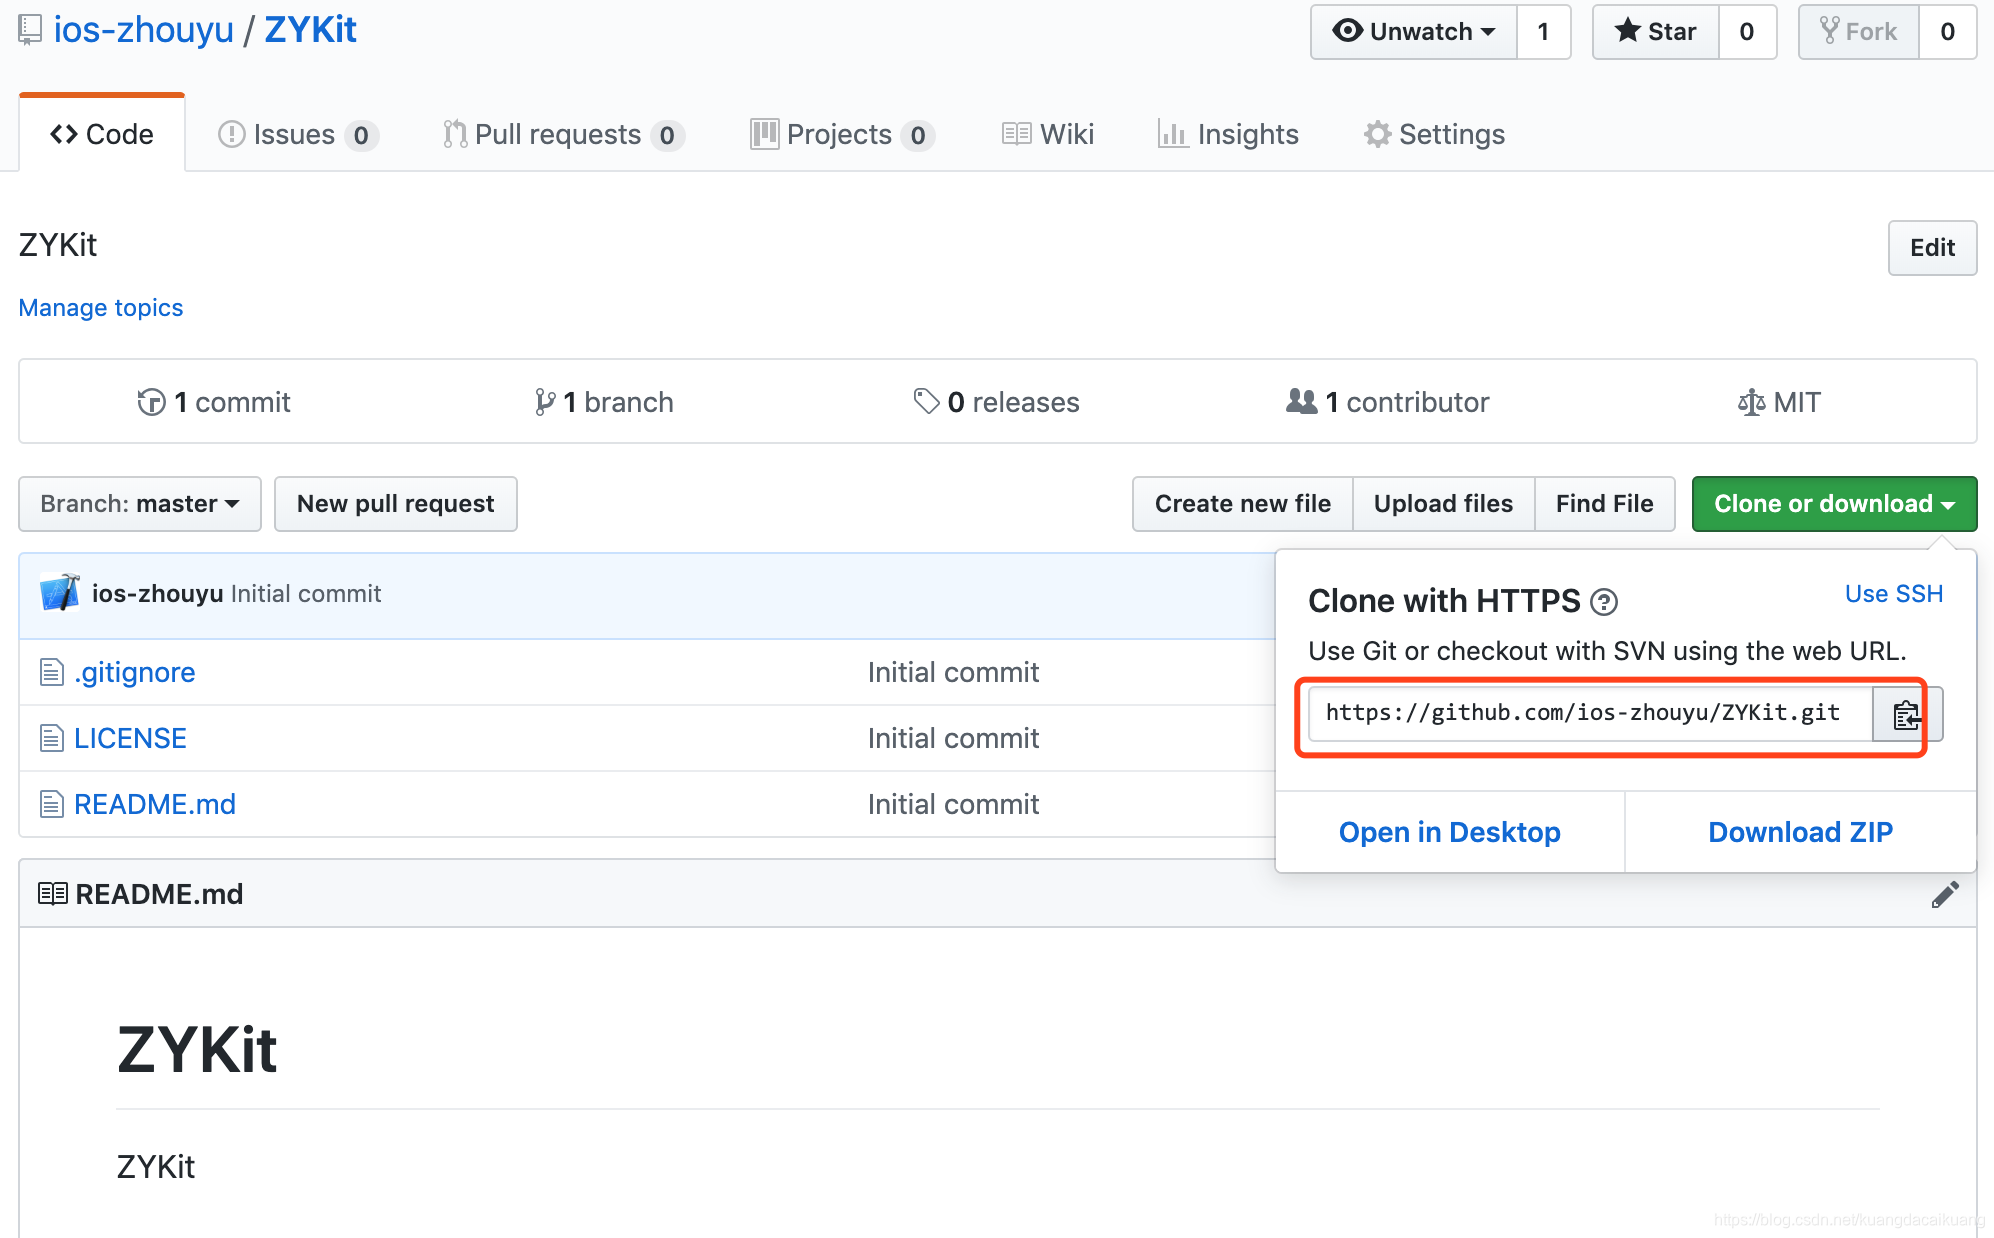Switch cloning to Use SSH
The image size is (1994, 1238).
pyautogui.click(x=1894, y=594)
